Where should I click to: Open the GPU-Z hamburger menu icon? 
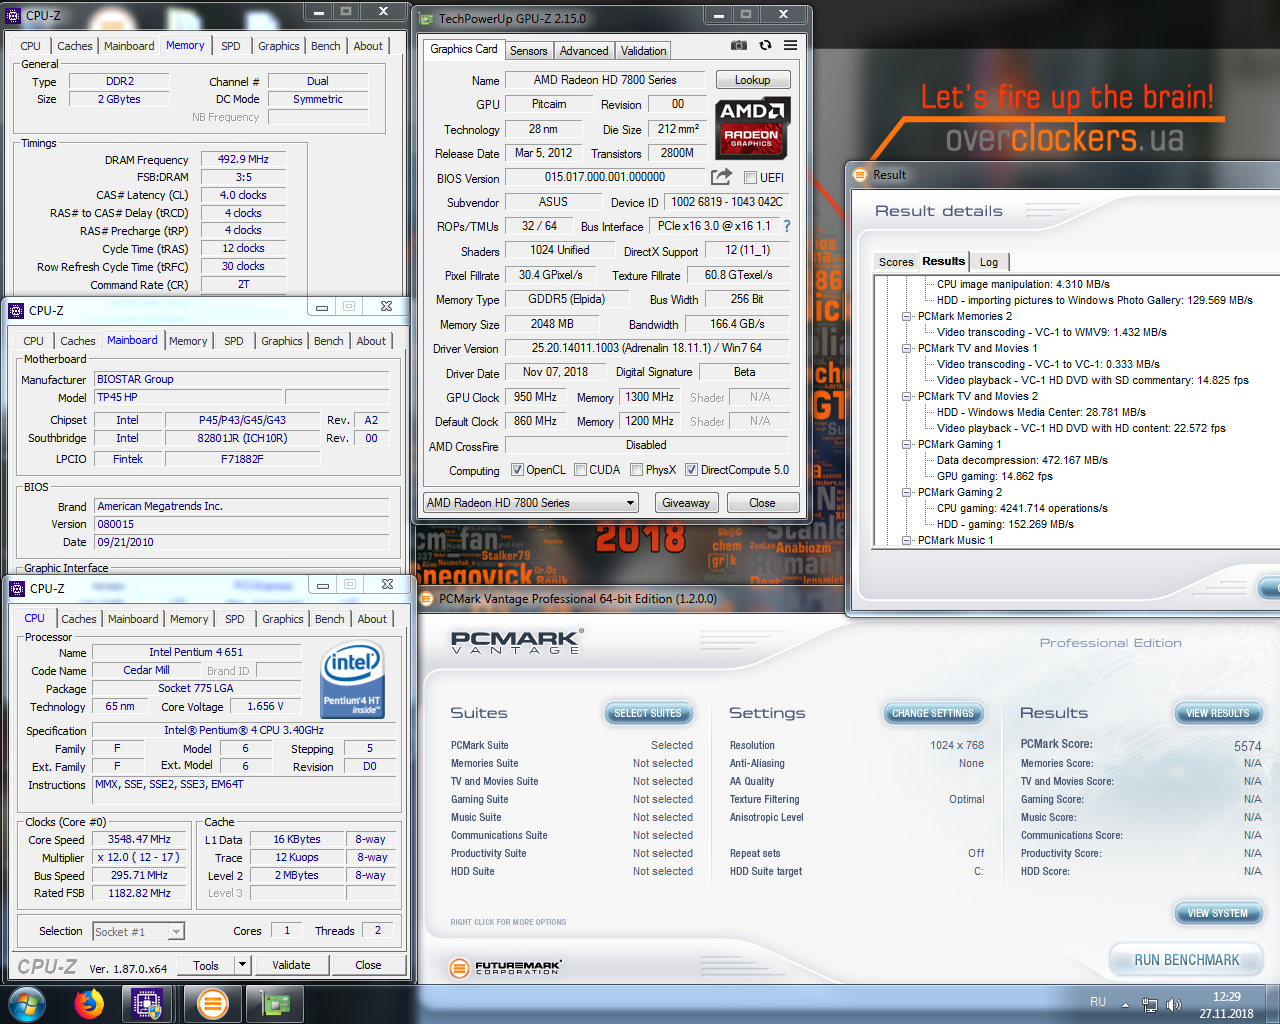click(x=790, y=45)
